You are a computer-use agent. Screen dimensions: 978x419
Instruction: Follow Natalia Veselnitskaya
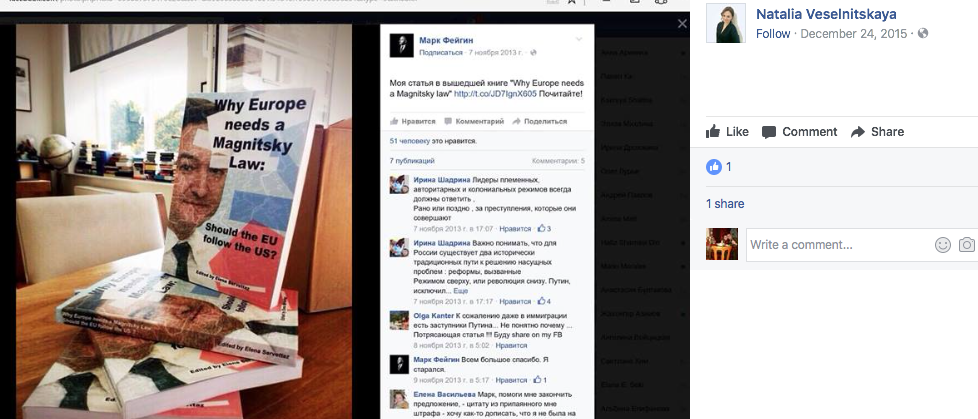click(x=773, y=34)
